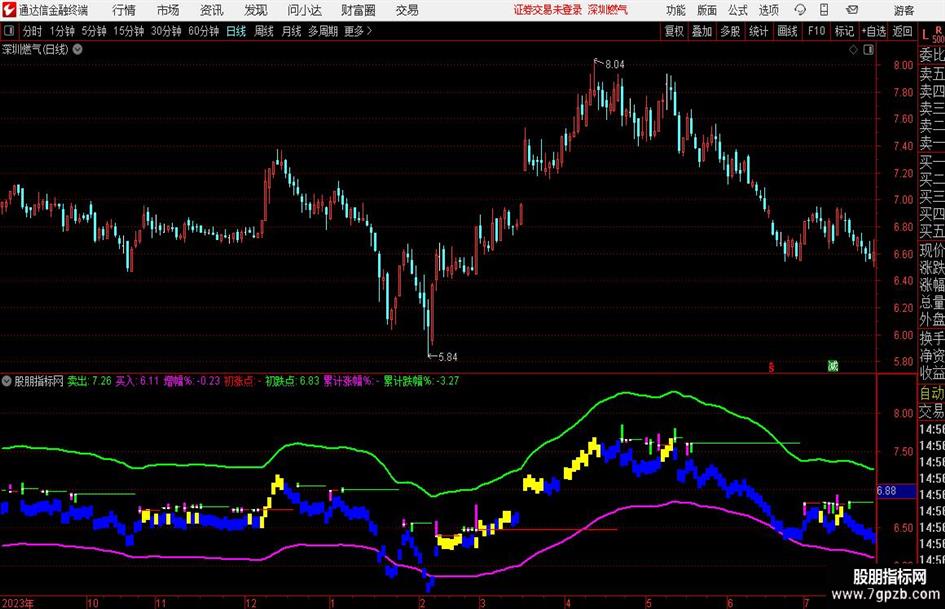Click the 统计 statistics button
945x609 pixels.
(759, 31)
